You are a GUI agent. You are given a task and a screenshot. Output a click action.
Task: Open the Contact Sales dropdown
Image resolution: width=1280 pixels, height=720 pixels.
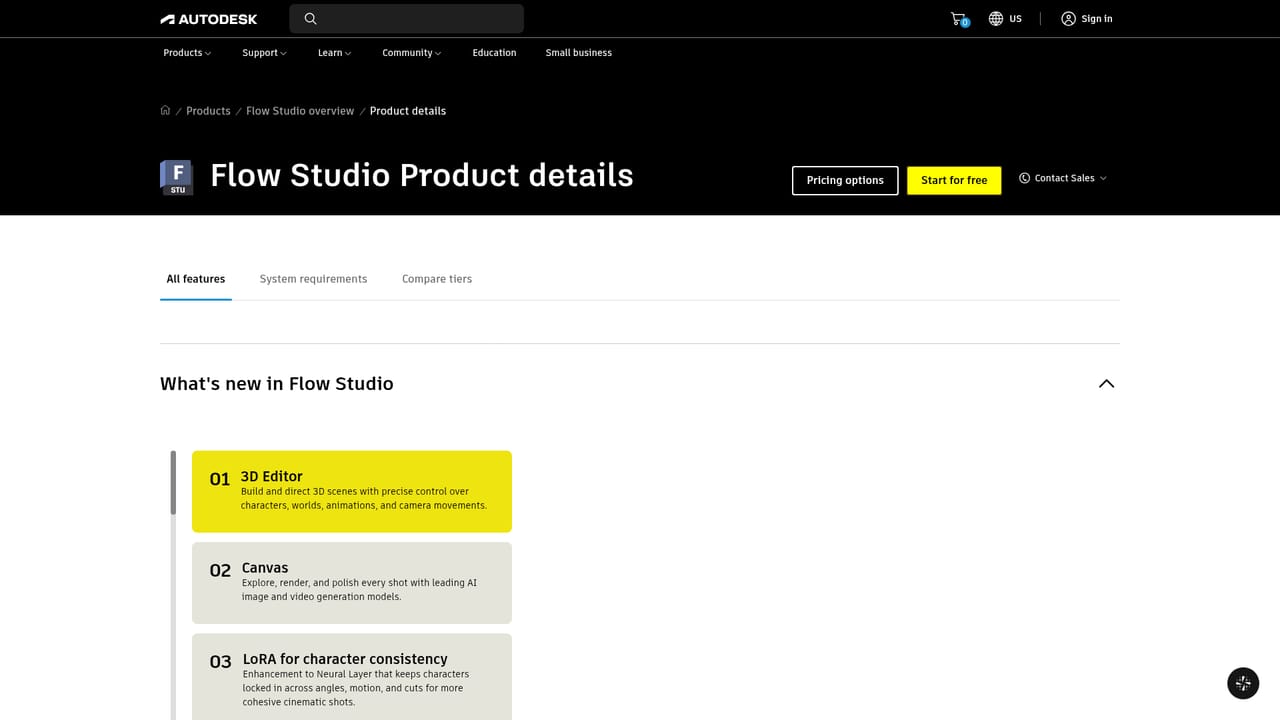pos(1063,178)
